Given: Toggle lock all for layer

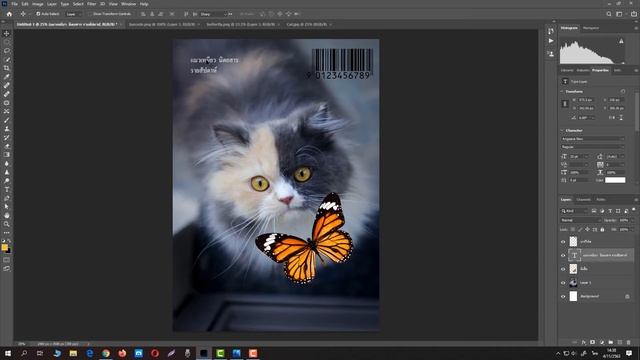Looking at the screenshot, I should pos(602,230).
